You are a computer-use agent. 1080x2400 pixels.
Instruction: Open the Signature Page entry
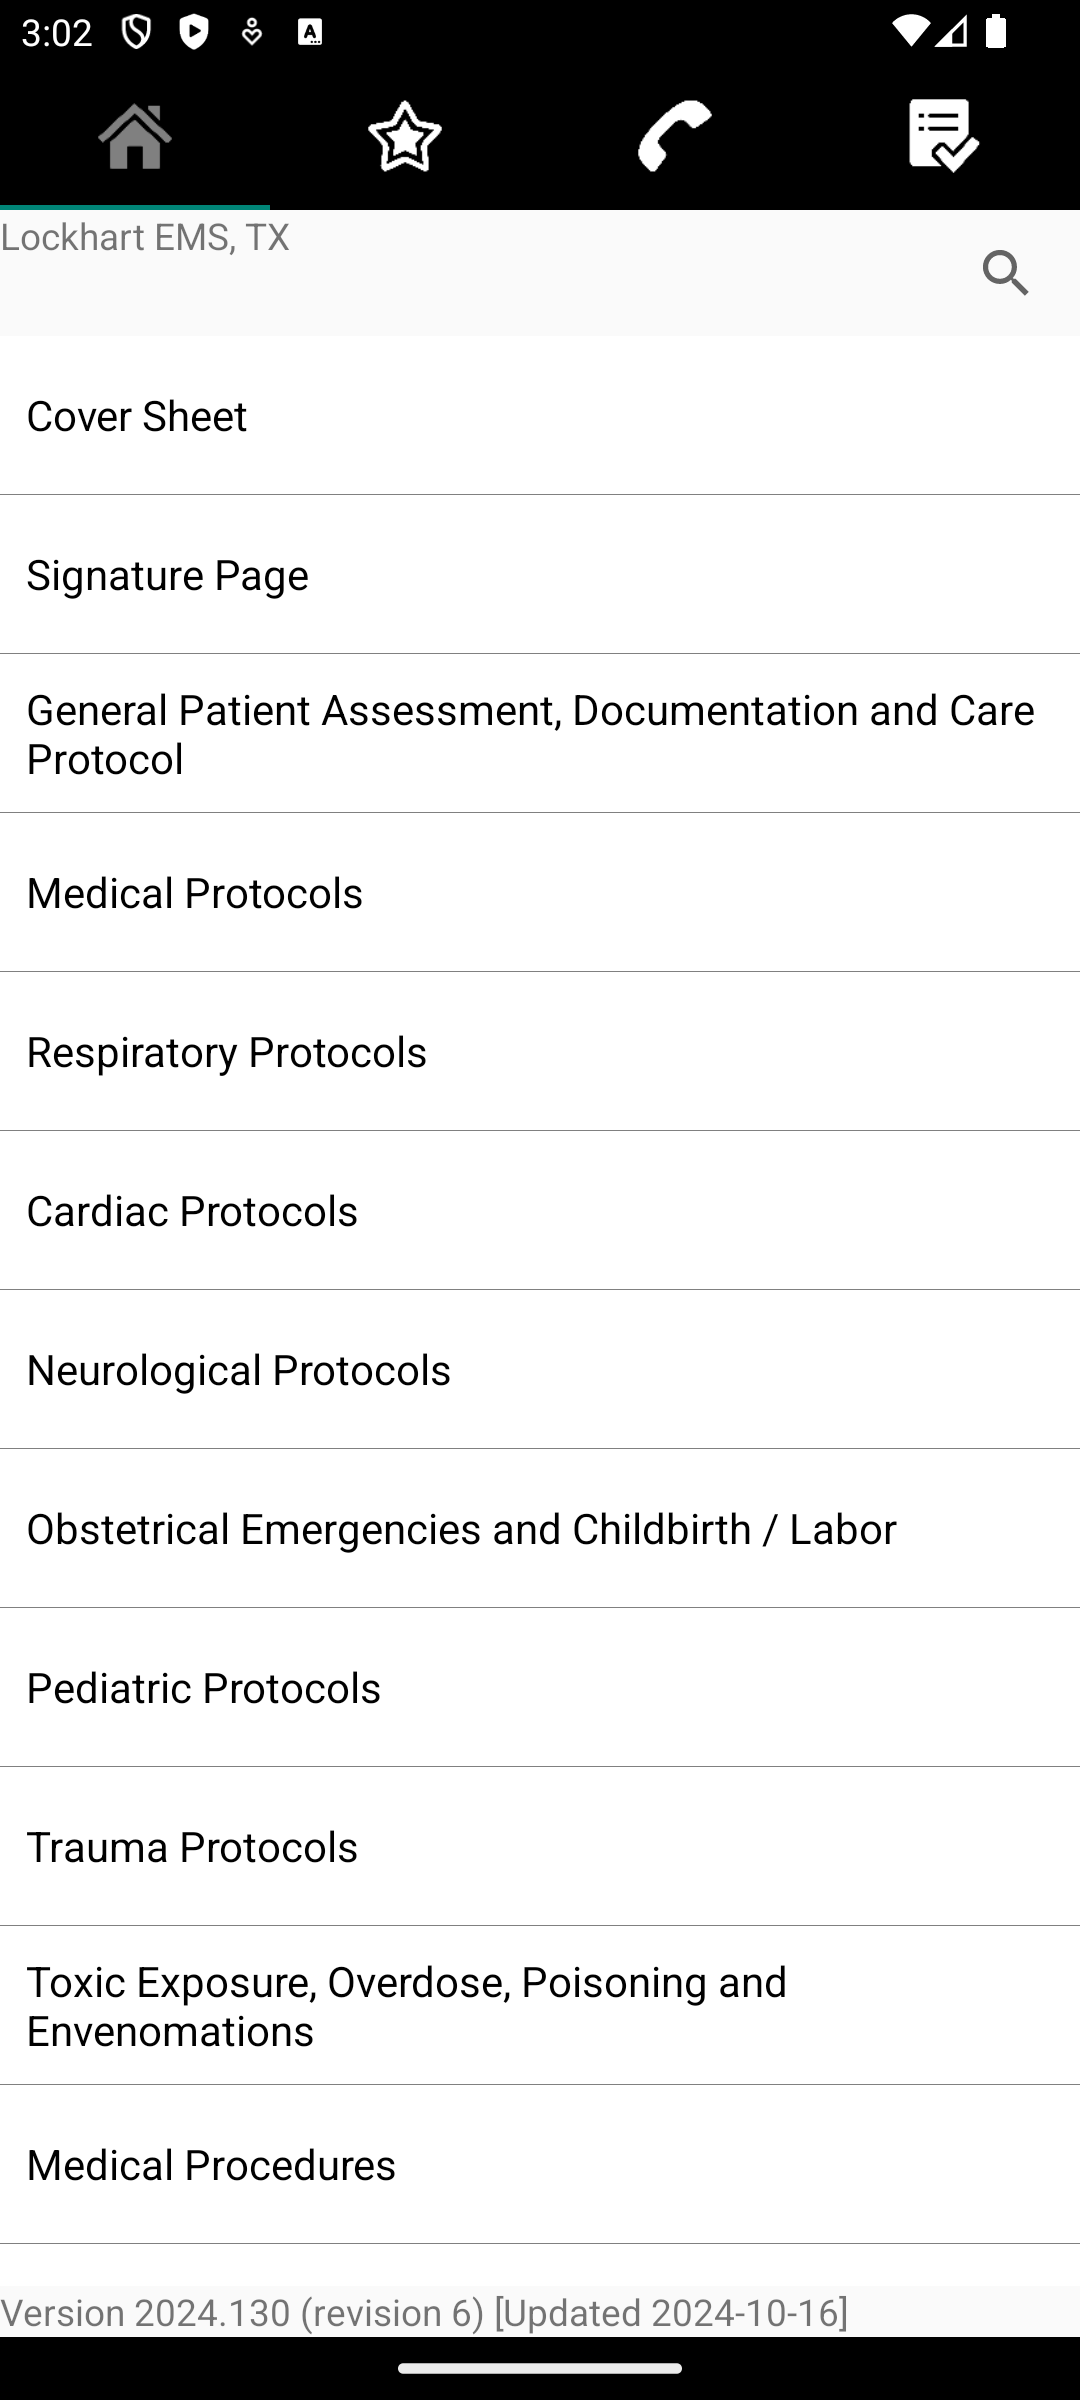[x=540, y=575]
